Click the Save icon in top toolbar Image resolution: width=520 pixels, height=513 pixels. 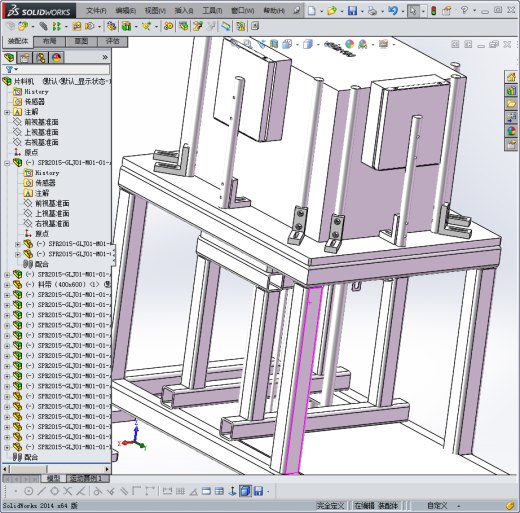click(x=352, y=11)
